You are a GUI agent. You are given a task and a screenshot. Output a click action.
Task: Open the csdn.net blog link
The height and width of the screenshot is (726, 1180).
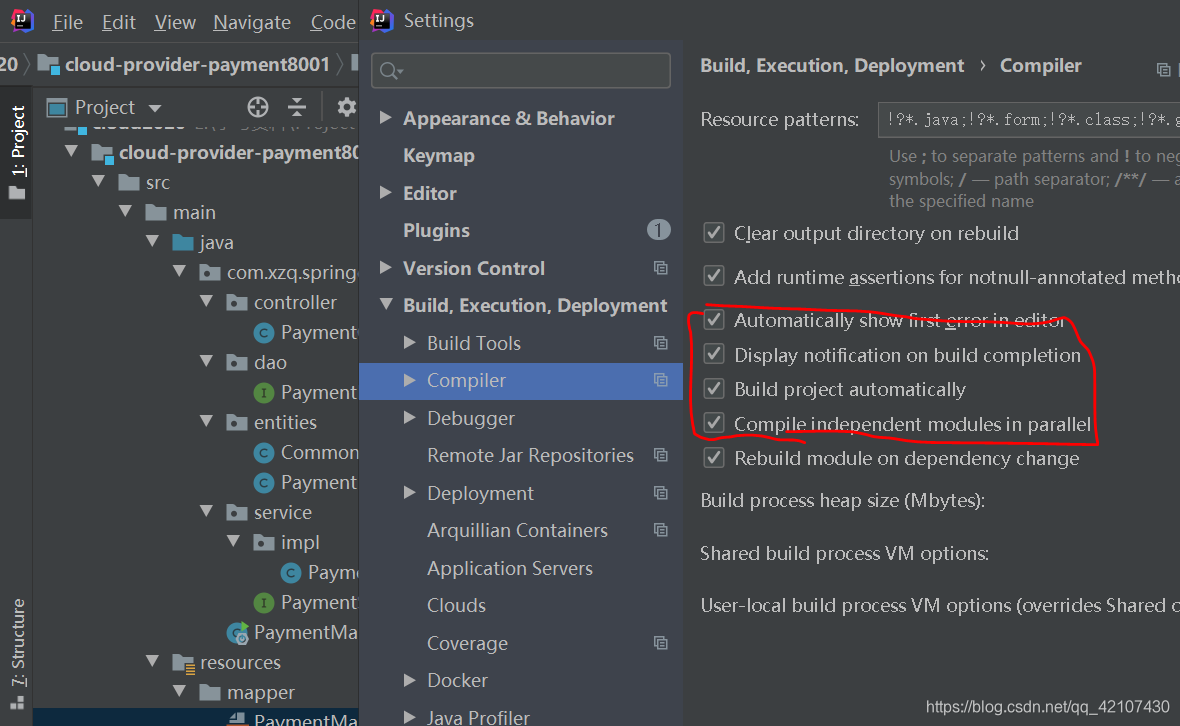pyautogui.click(x=1045, y=706)
